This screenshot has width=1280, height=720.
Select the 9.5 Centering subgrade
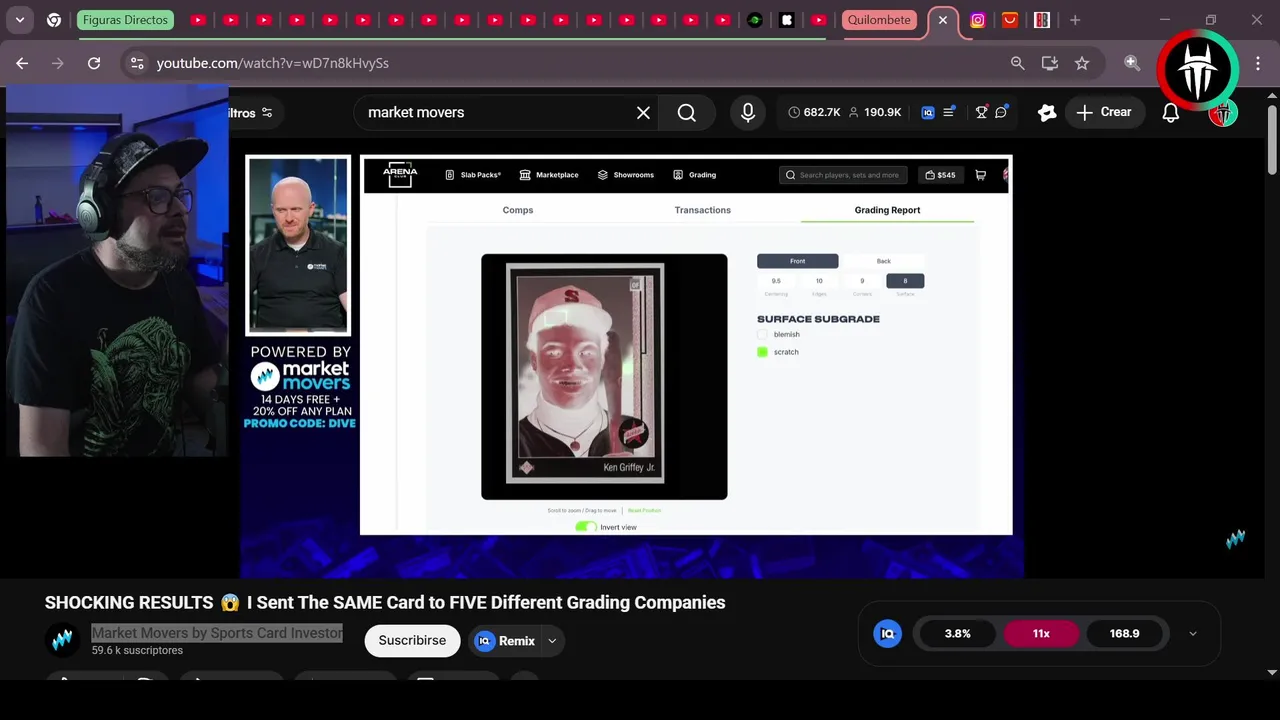(x=776, y=281)
